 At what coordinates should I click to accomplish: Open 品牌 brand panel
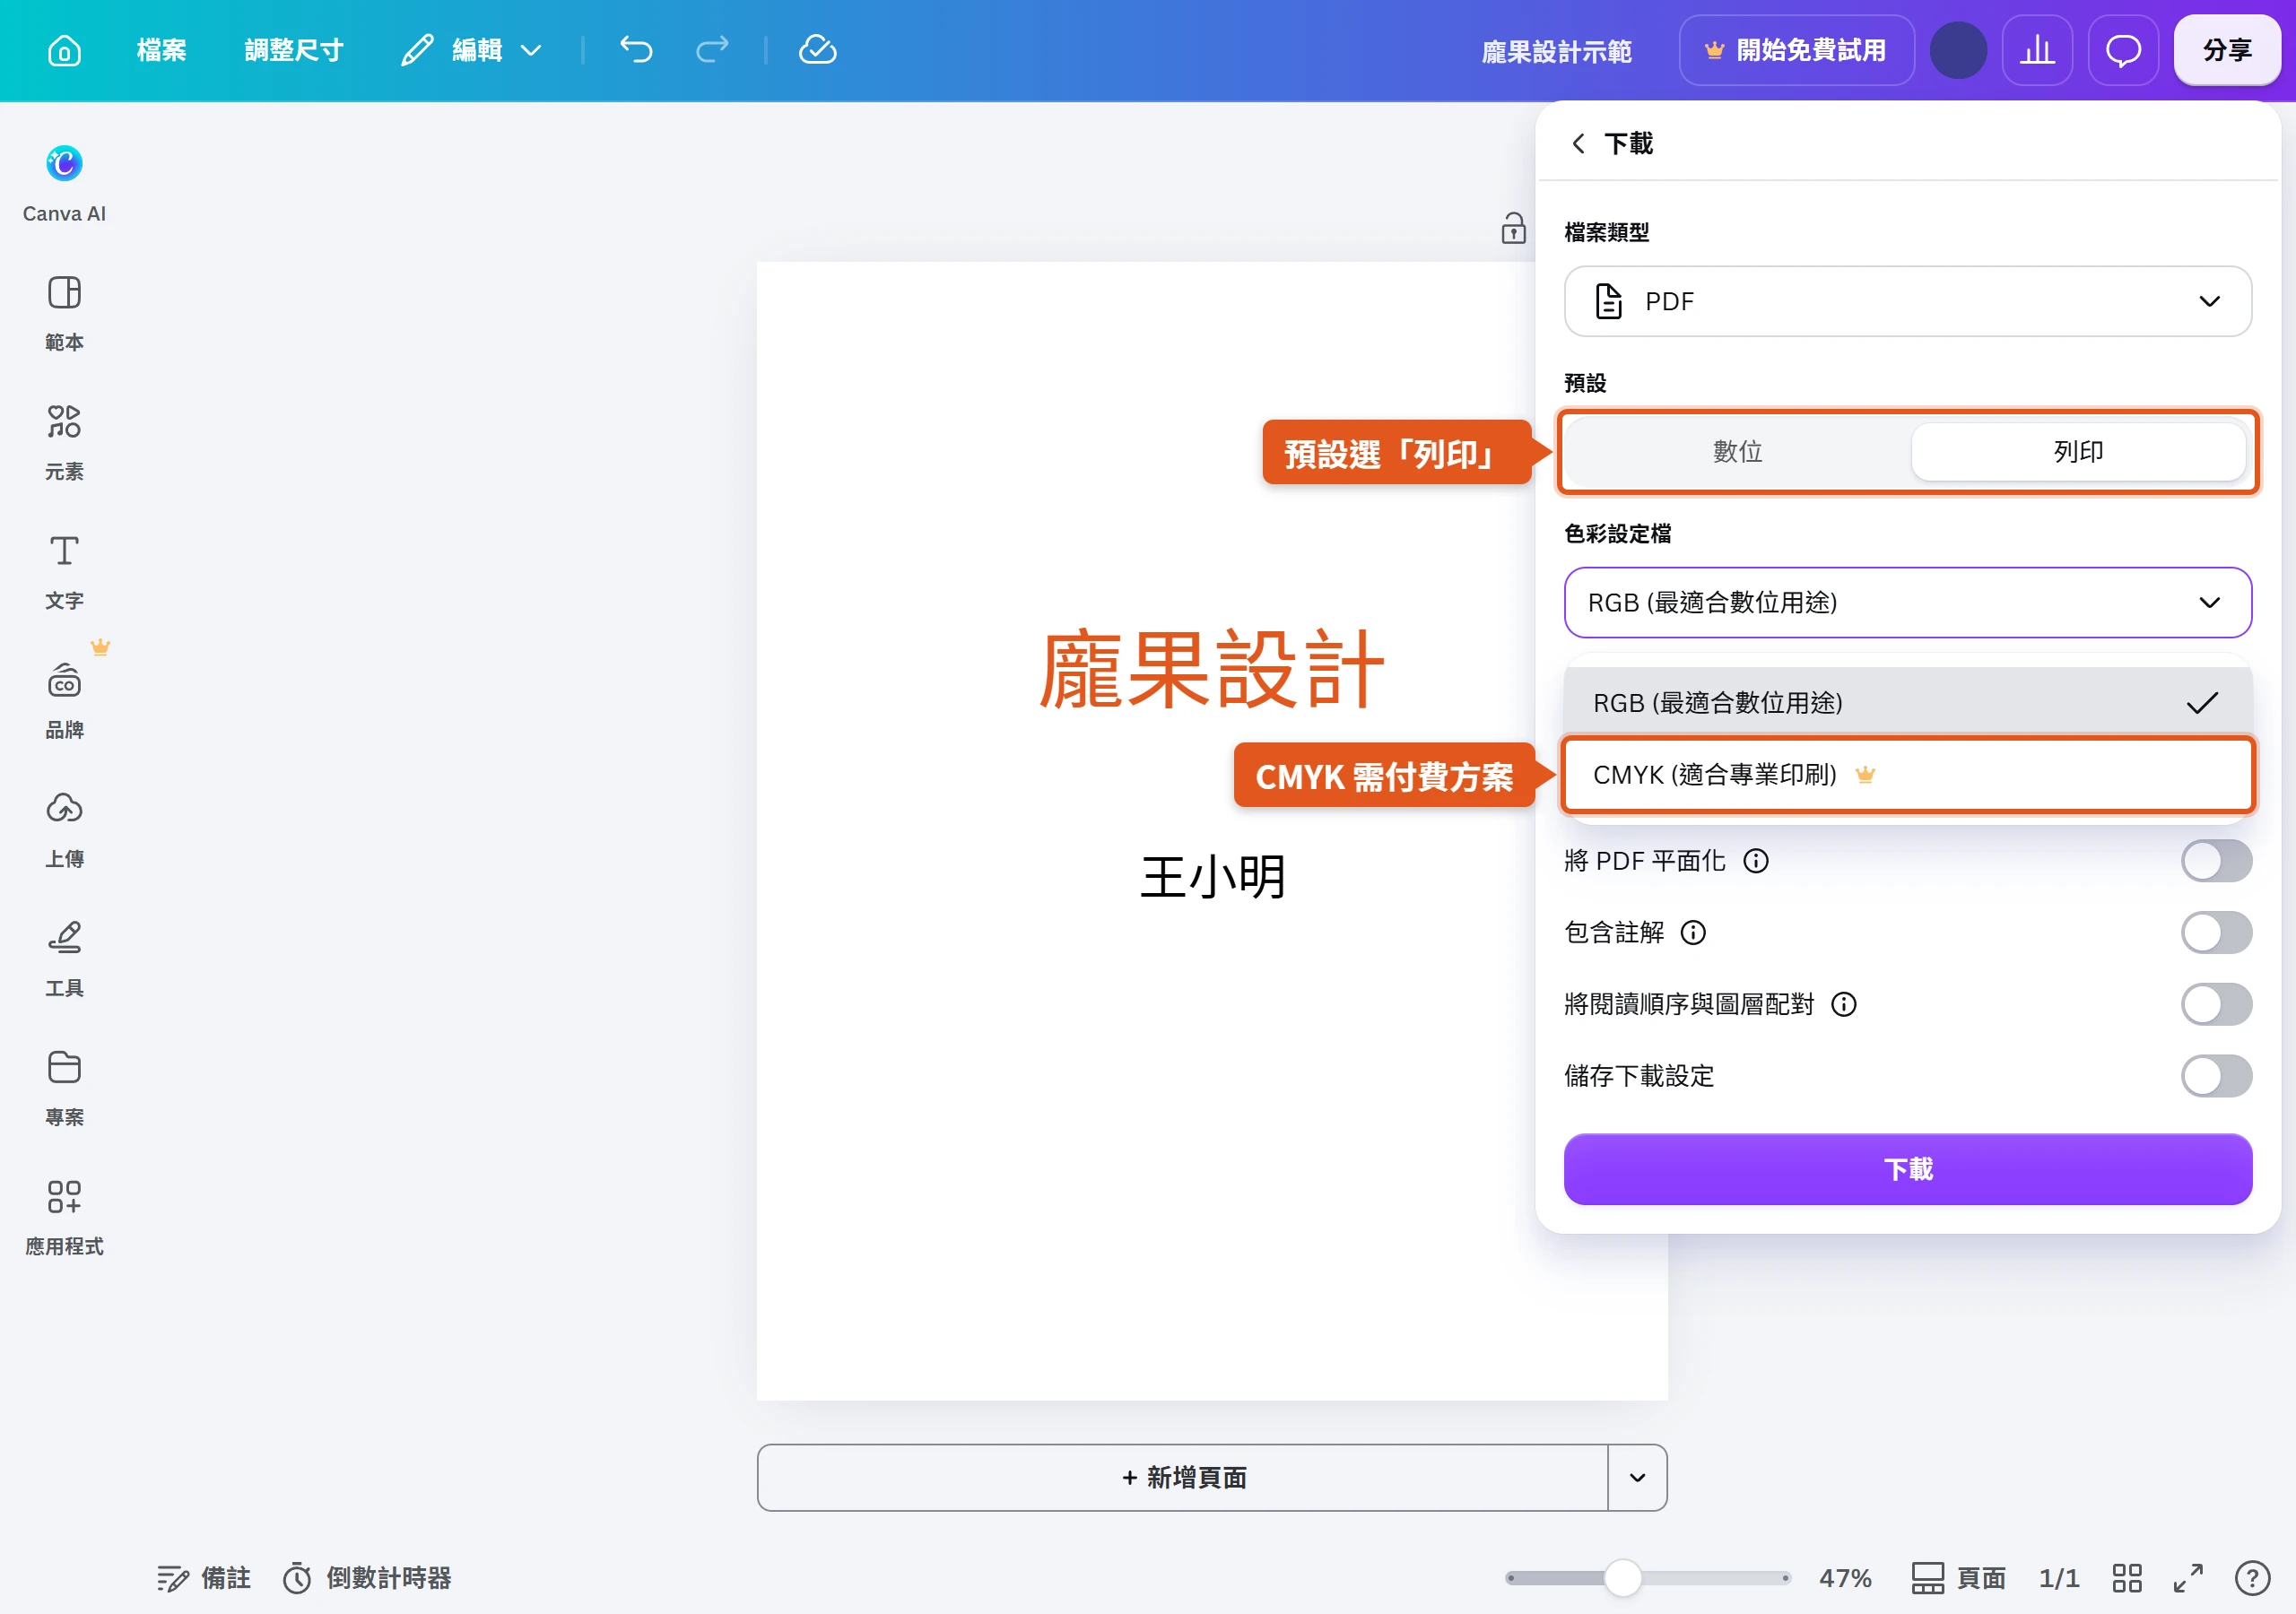click(64, 700)
